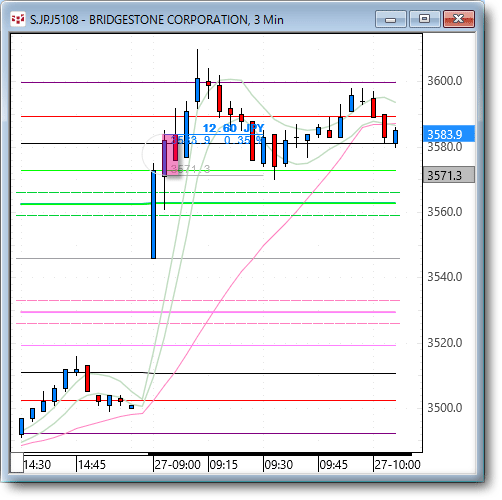Click the horizontal scrollbar above the time axis
Screen dimensions: 502x500
point(280,454)
